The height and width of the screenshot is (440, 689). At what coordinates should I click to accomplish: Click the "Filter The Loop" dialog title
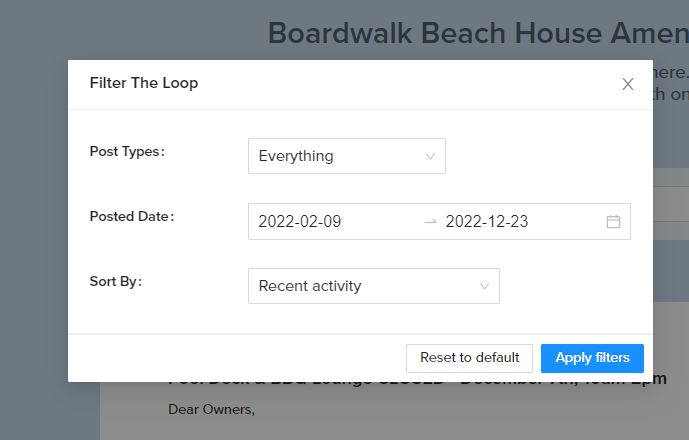click(x=144, y=83)
